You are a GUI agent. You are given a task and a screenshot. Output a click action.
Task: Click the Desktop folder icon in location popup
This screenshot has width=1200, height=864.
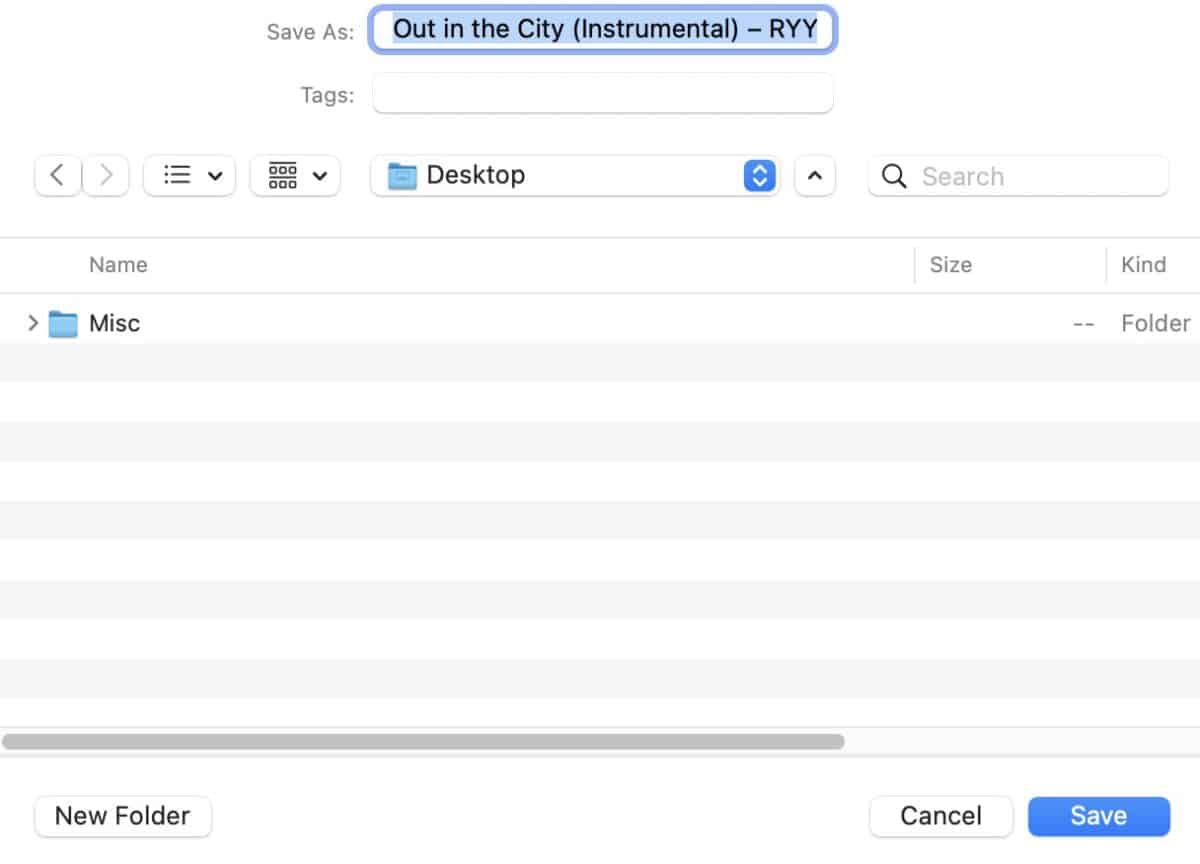pos(402,176)
